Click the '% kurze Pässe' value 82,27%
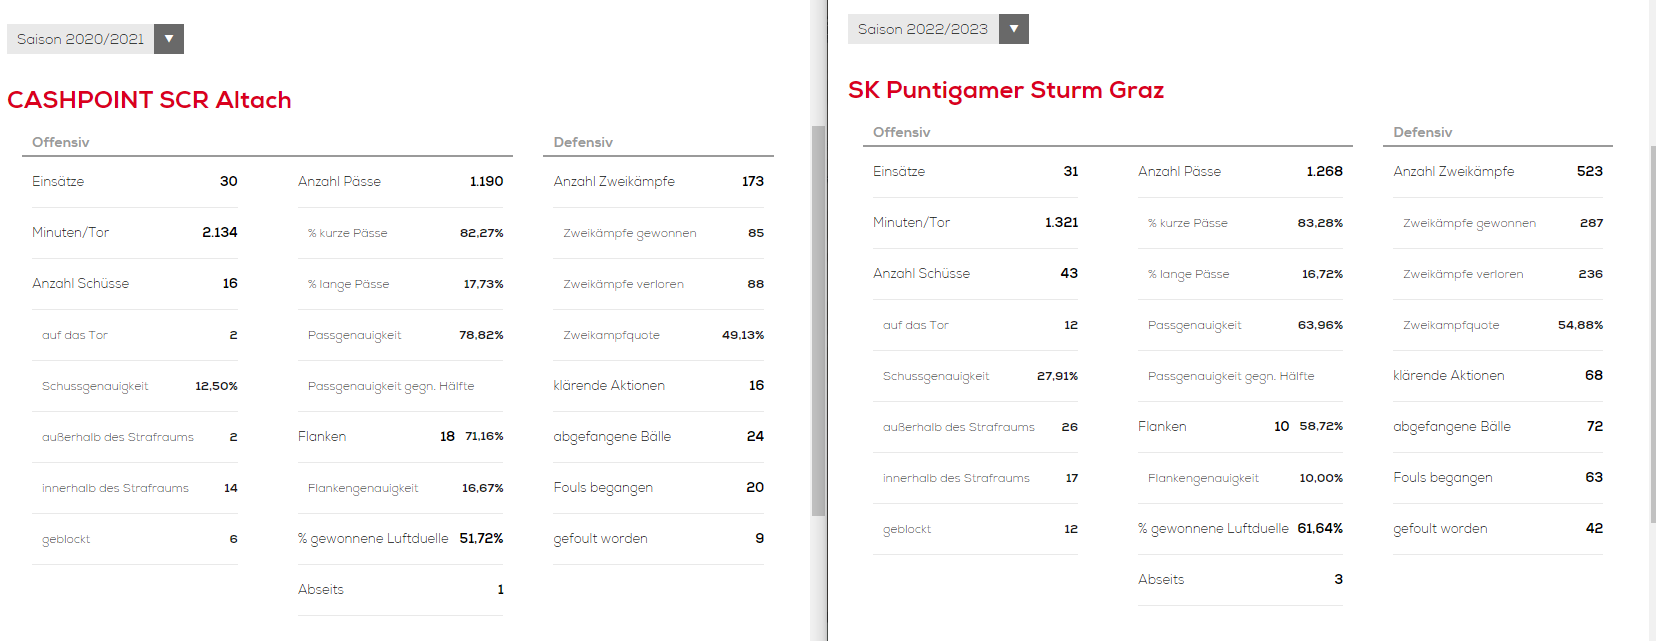The height and width of the screenshot is (641, 1656). point(482,233)
